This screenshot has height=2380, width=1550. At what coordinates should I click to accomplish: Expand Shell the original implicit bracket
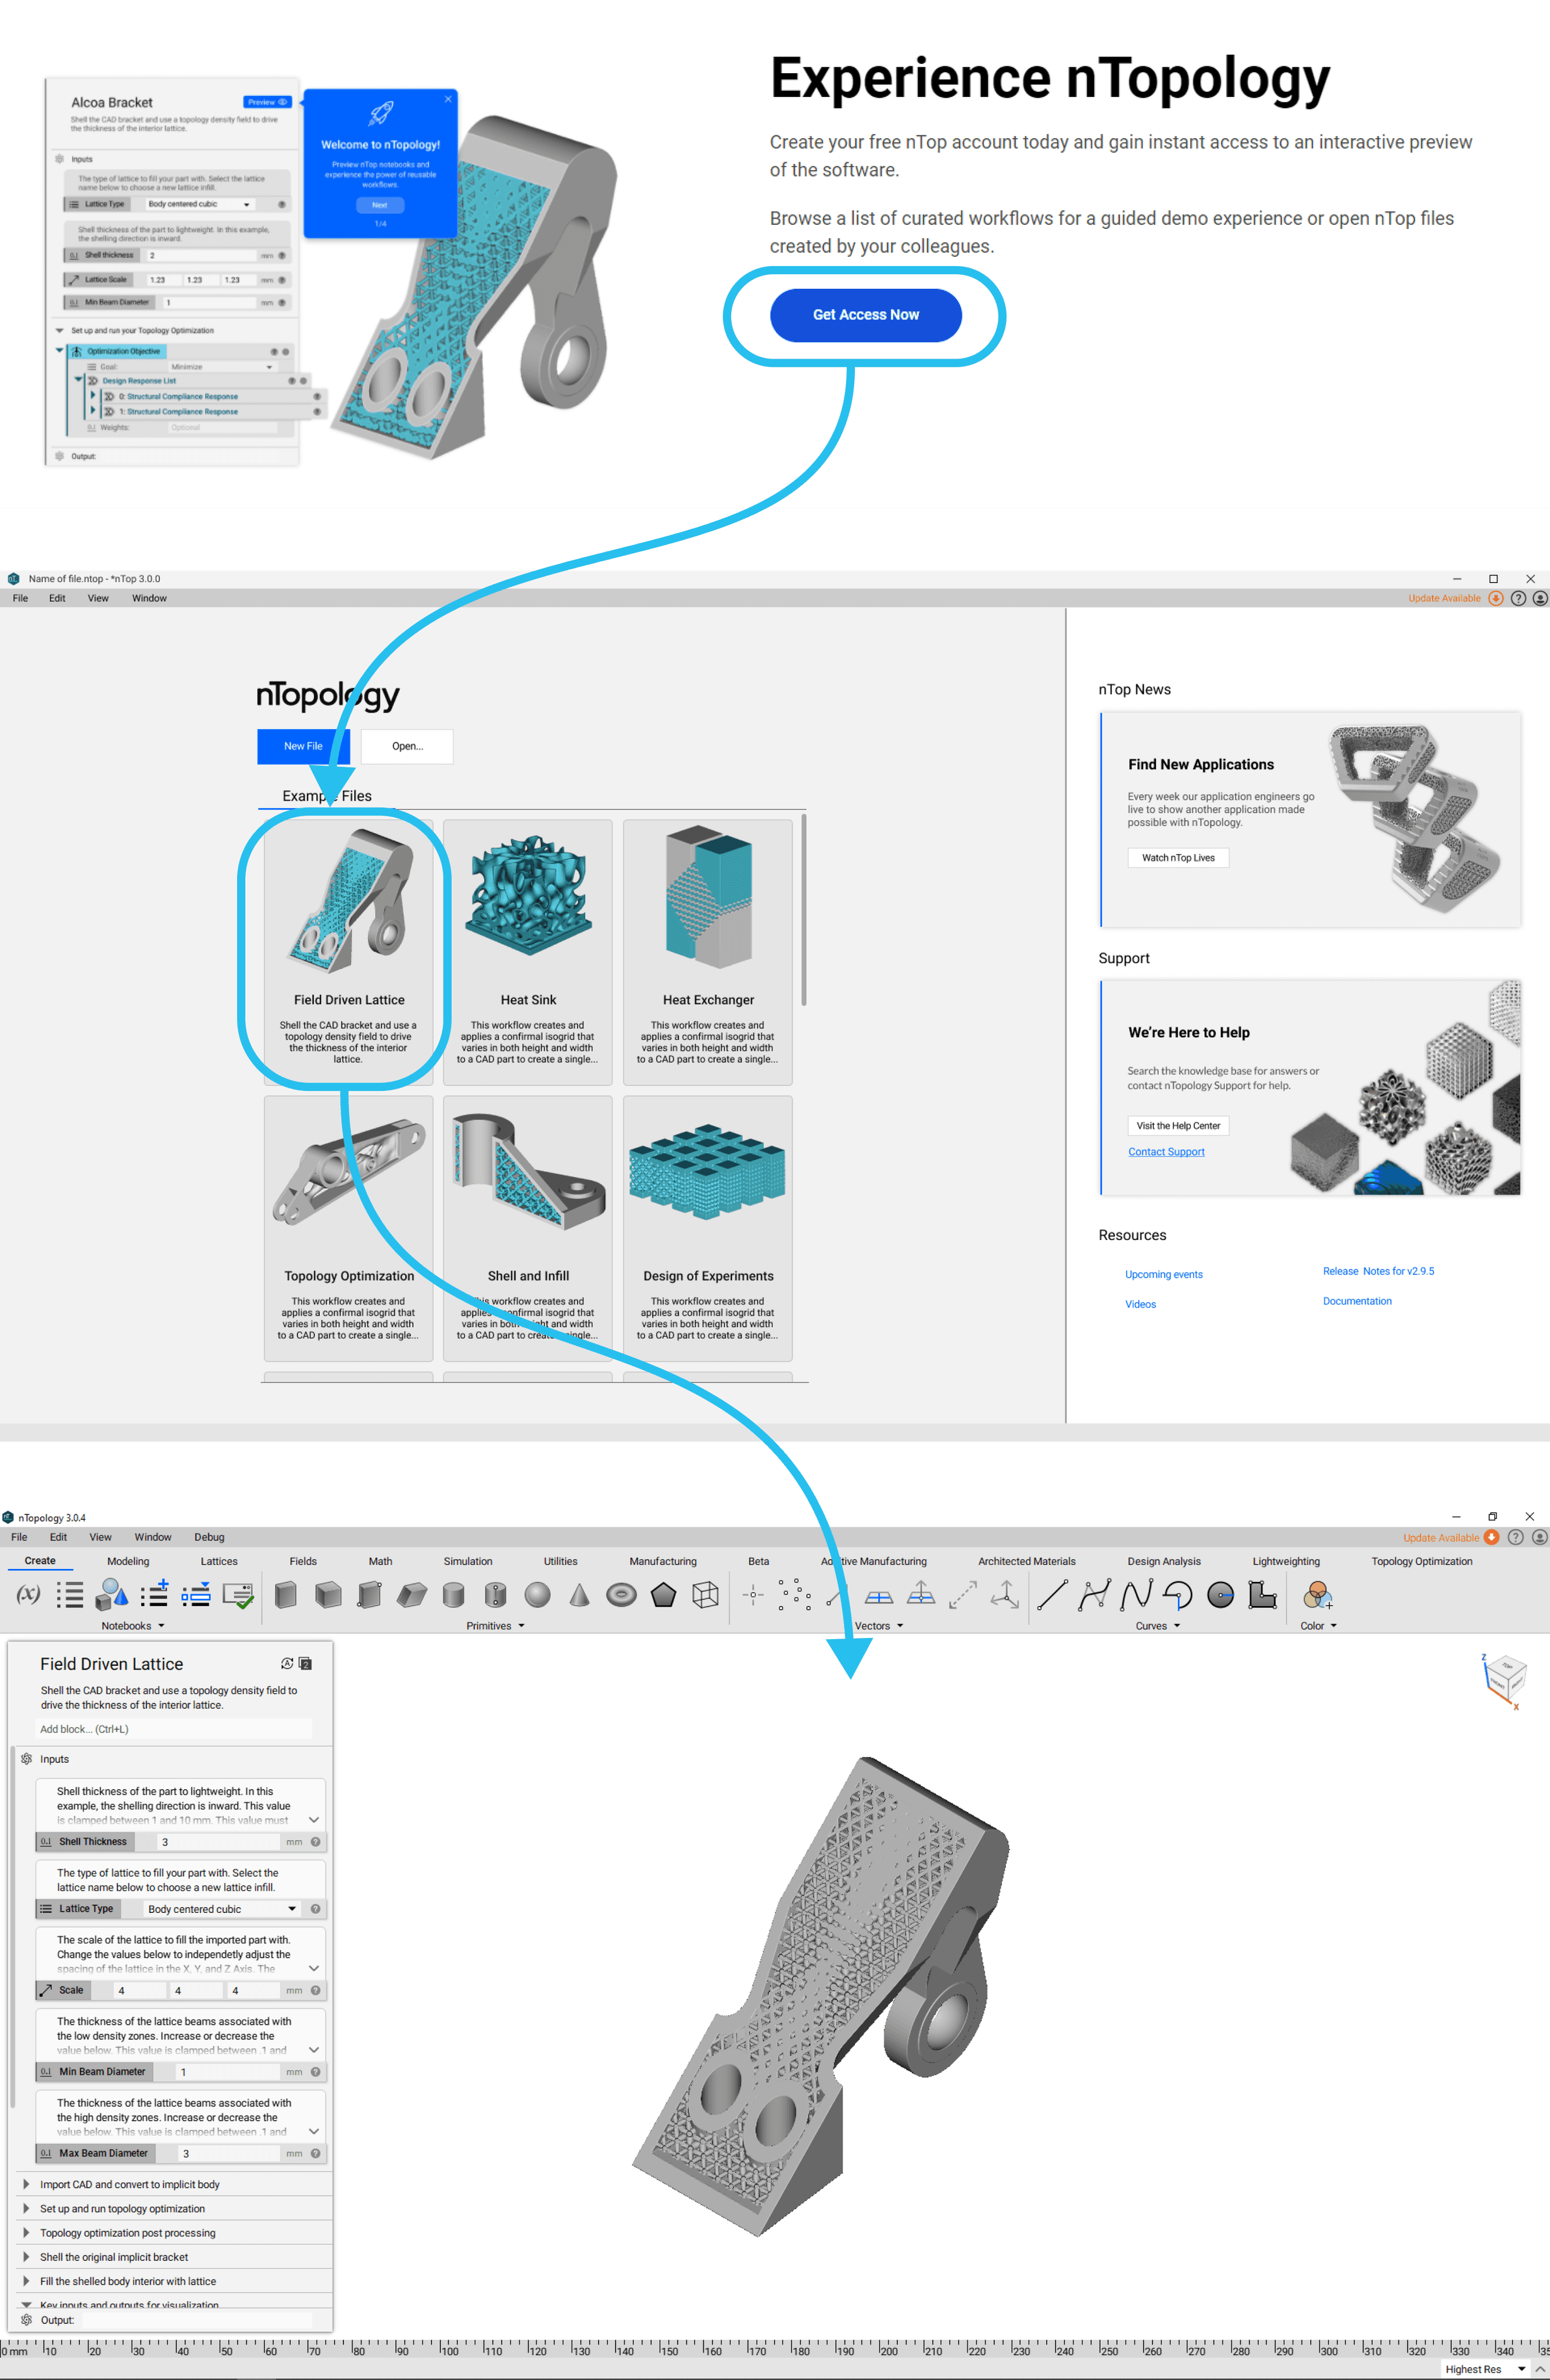coord(27,2257)
